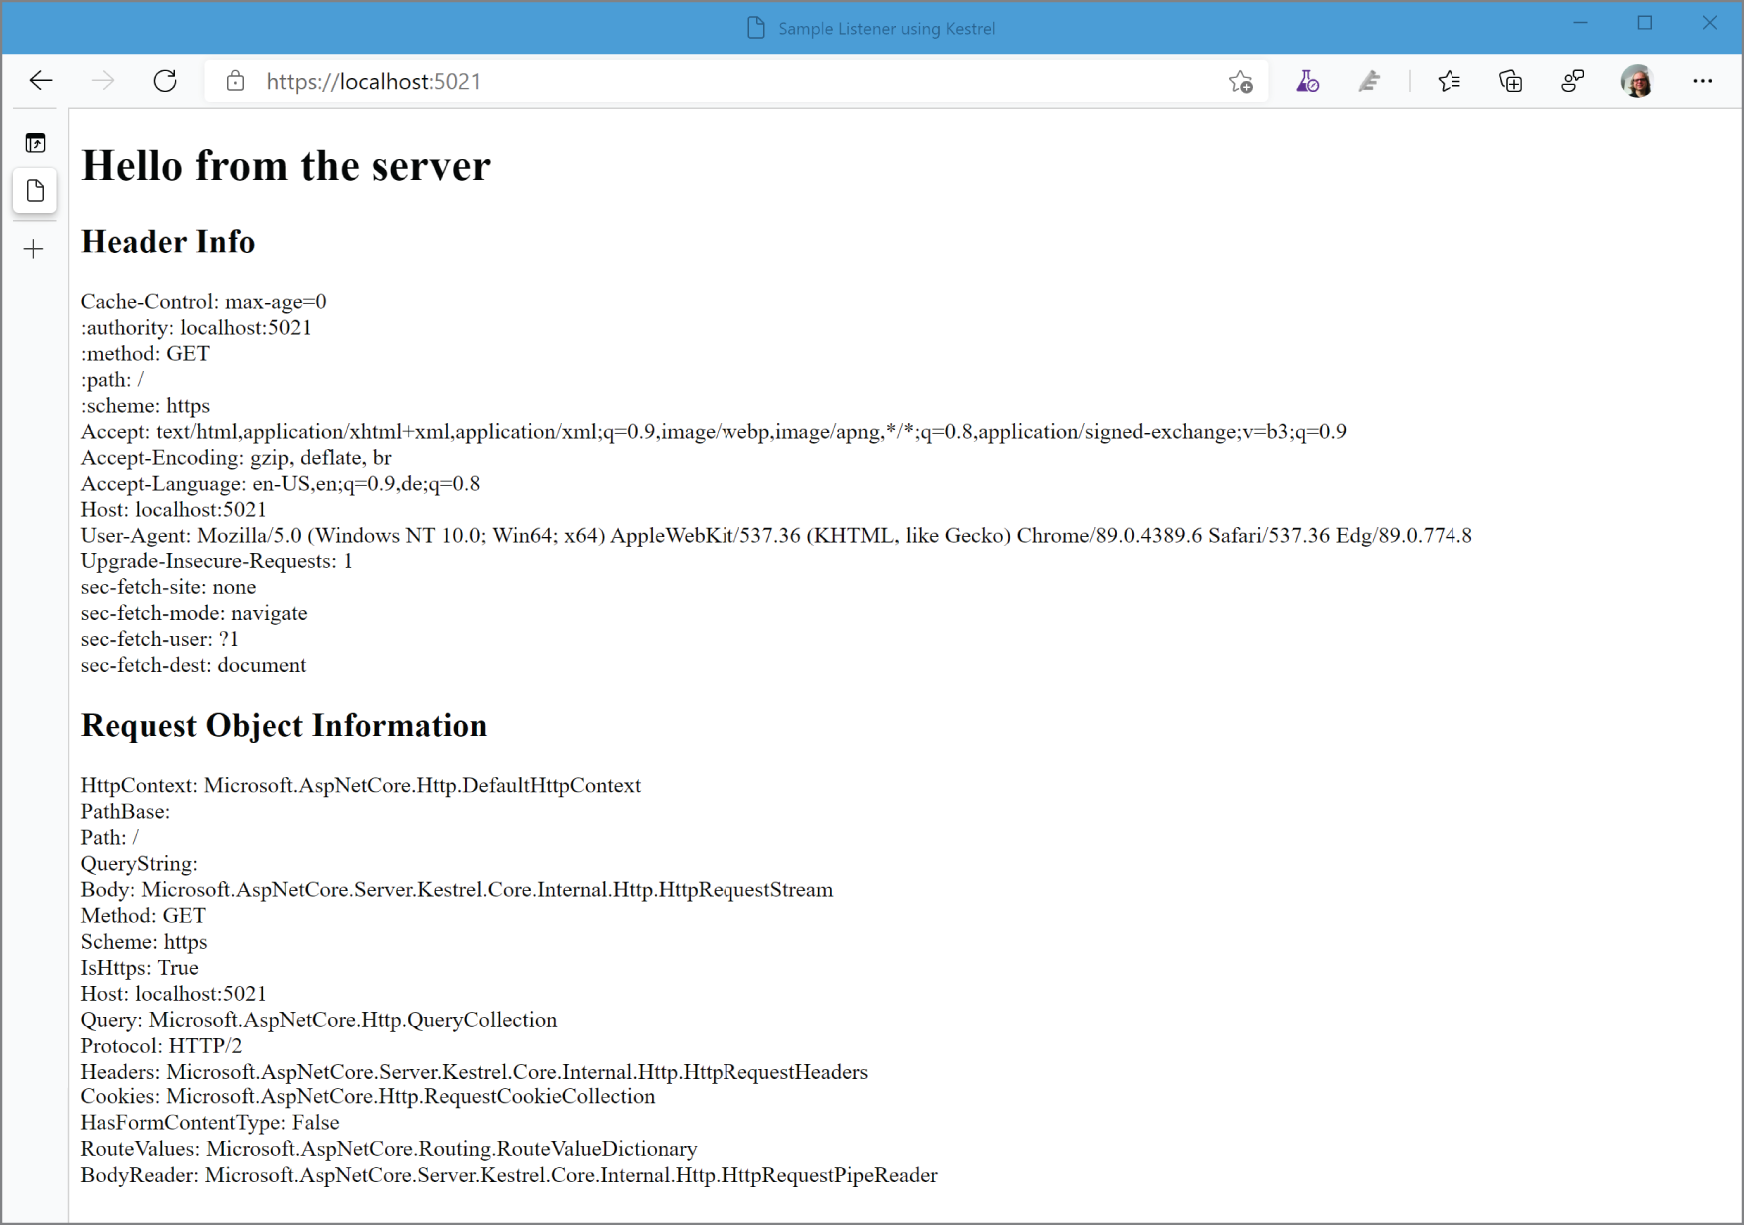The height and width of the screenshot is (1225, 1744).
Task: Select the Hello from the server heading
Action: (x=286, y=165)
